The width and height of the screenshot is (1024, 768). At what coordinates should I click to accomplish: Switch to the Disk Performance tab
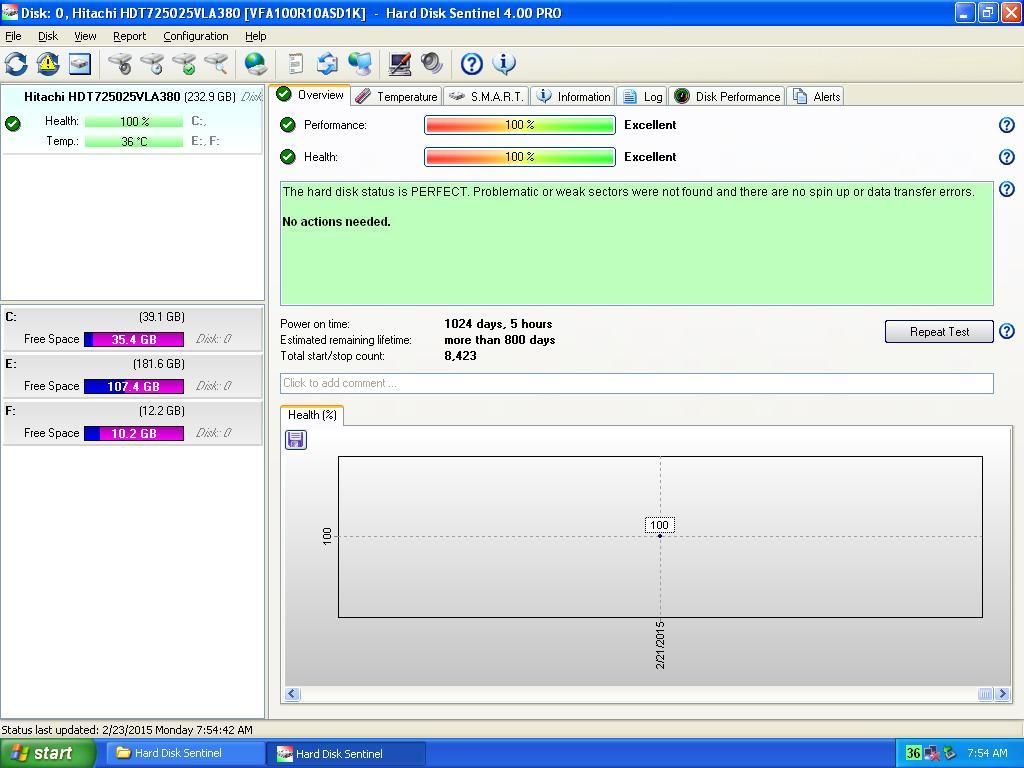(727, 97)
